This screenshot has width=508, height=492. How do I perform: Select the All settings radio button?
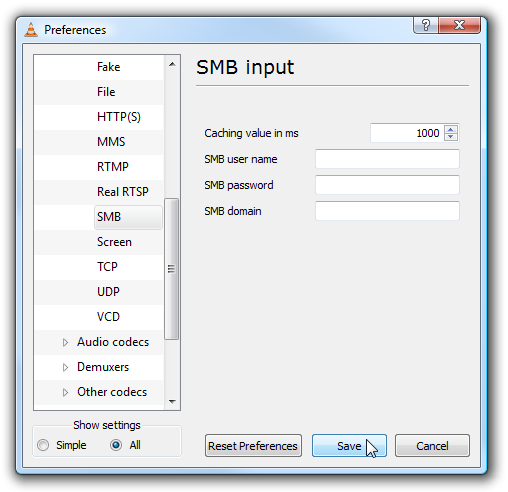(116, 445)
